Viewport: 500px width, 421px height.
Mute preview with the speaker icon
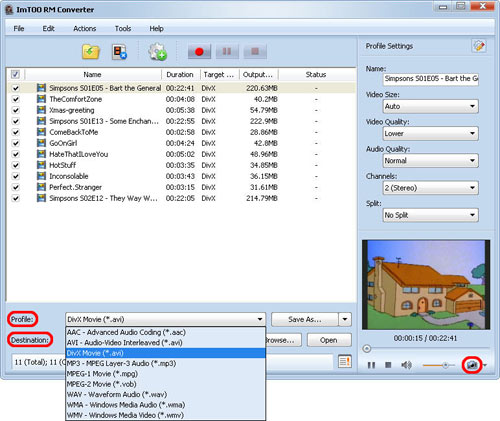(406, 365)
